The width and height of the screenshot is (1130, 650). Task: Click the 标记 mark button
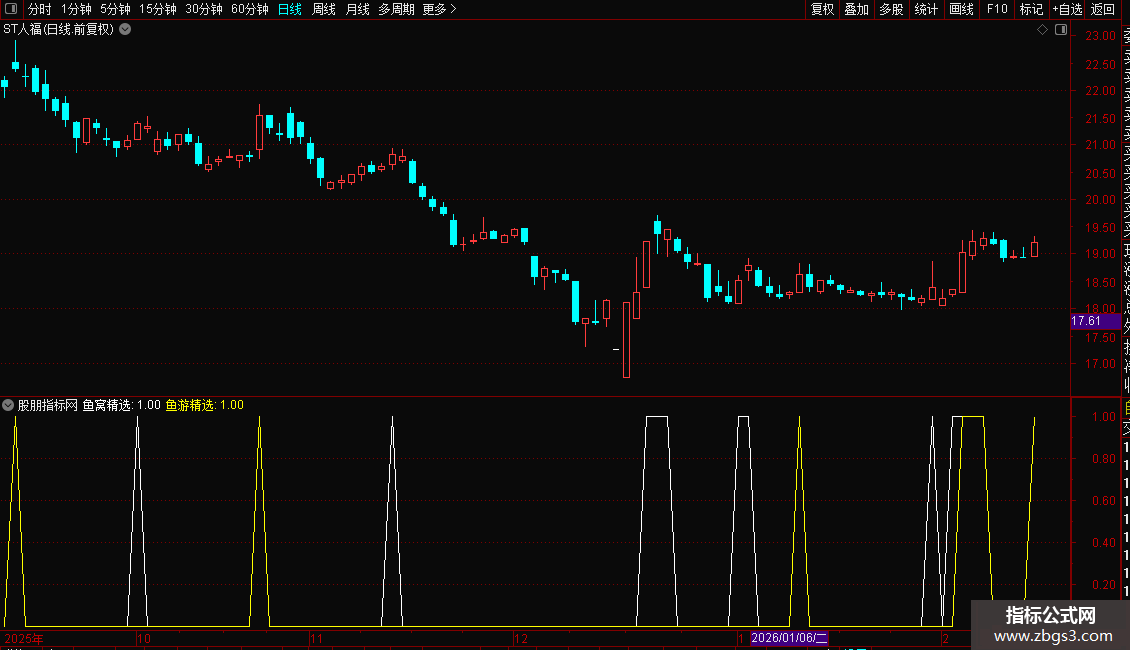(x=1031, y=9)
